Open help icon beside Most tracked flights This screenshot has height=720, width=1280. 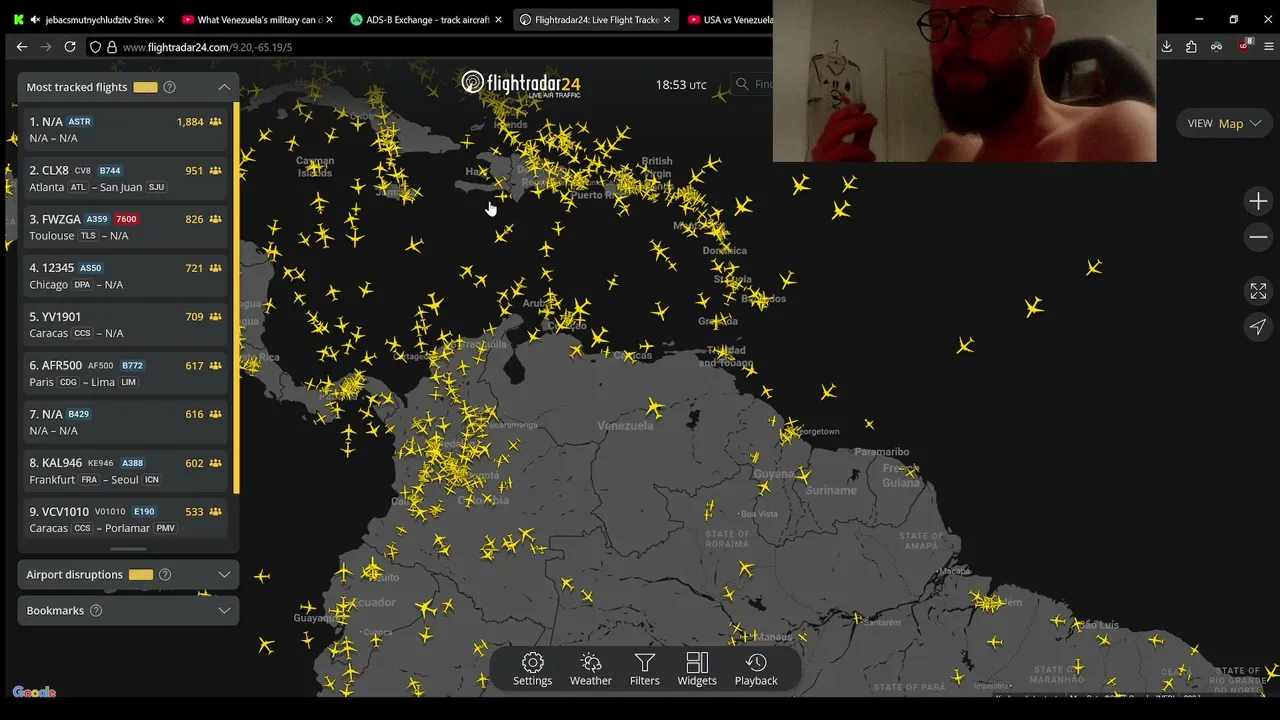click(169, 87)
